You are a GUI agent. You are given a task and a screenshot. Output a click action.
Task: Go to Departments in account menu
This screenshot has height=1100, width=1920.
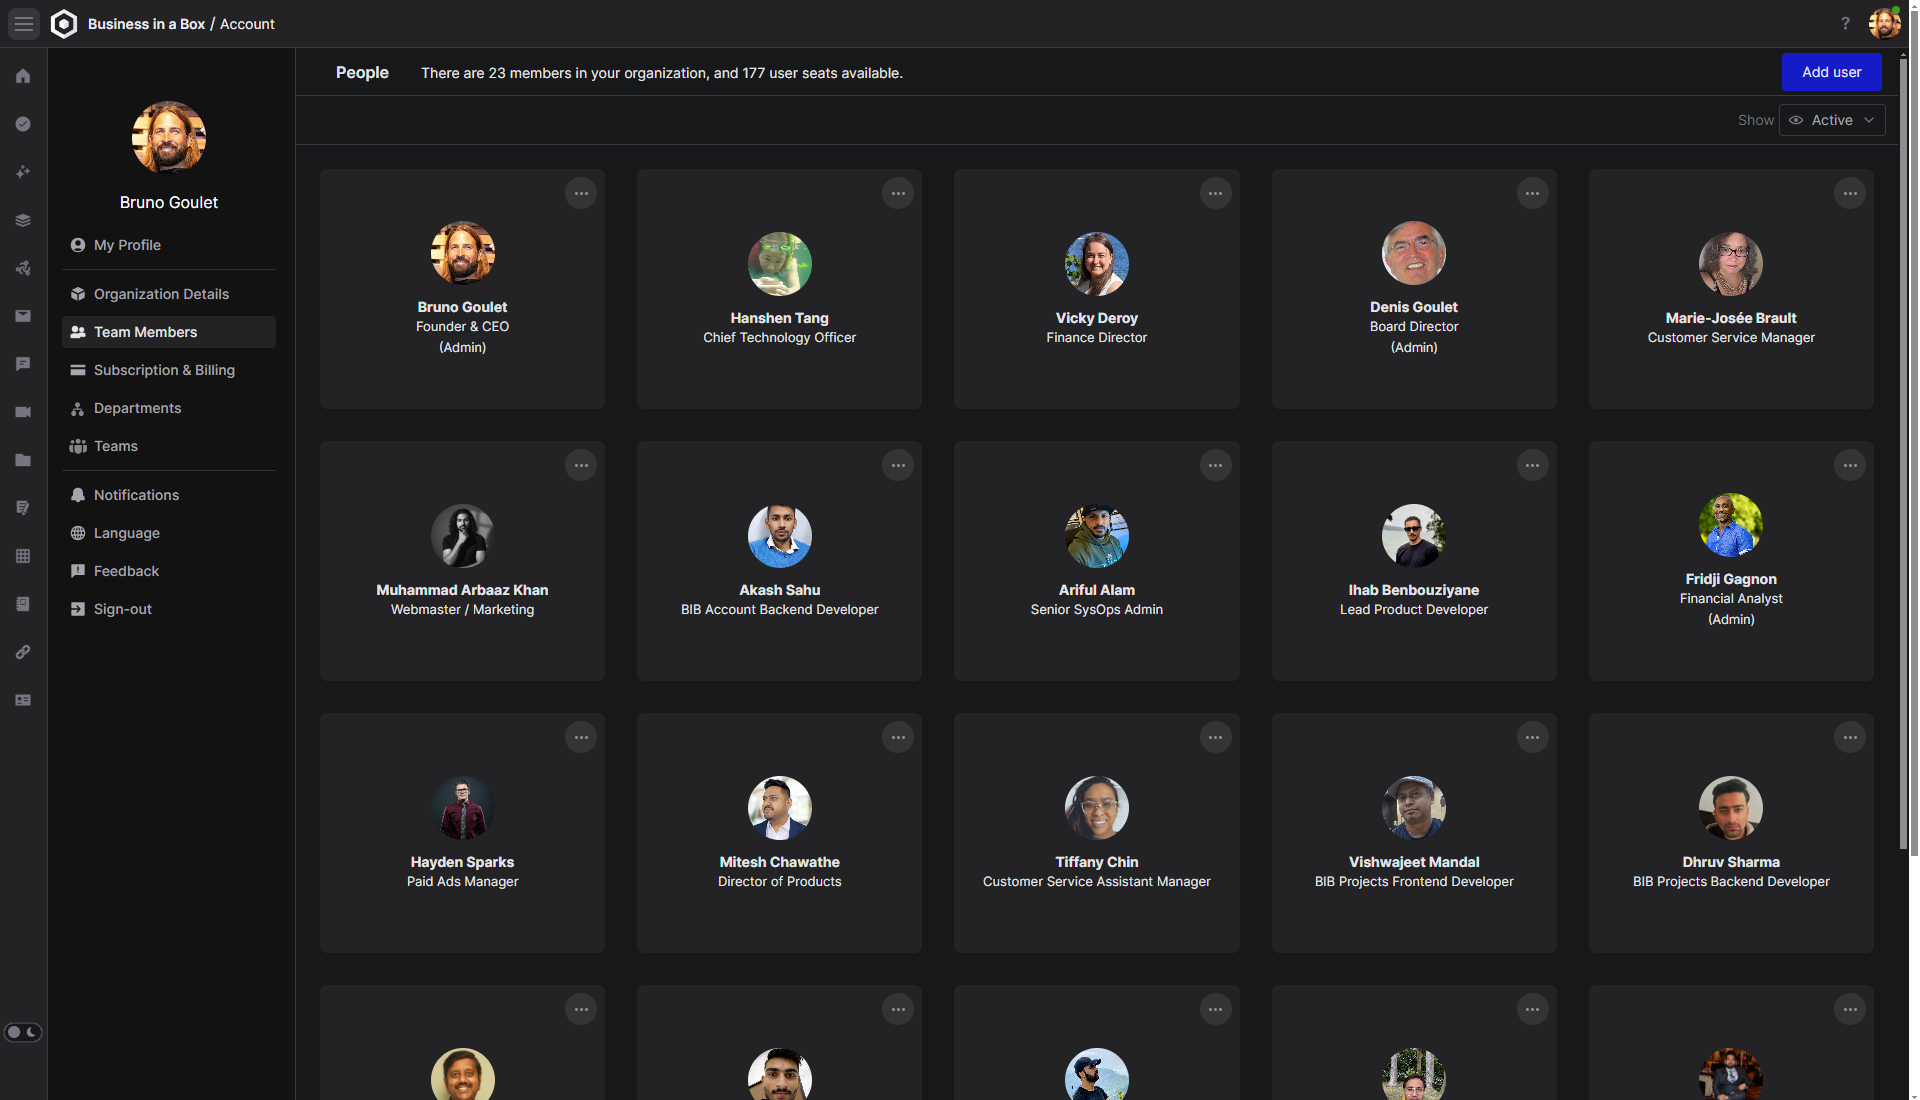pos(137,408)
